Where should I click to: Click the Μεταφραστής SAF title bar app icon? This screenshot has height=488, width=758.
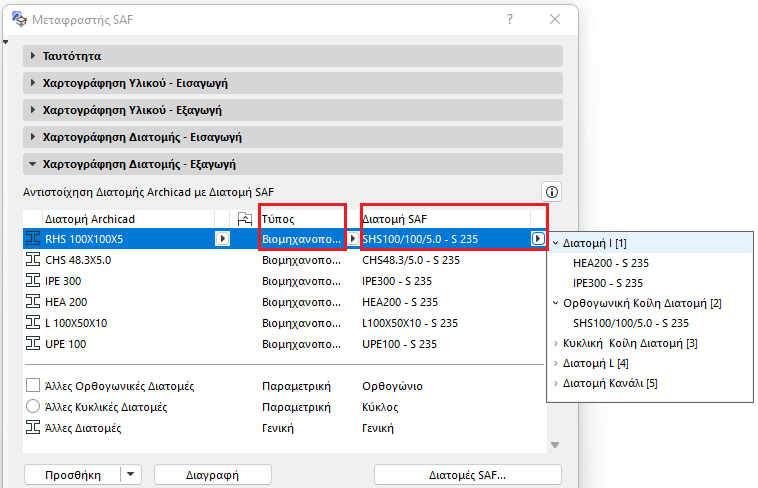(x=19, y=19)
